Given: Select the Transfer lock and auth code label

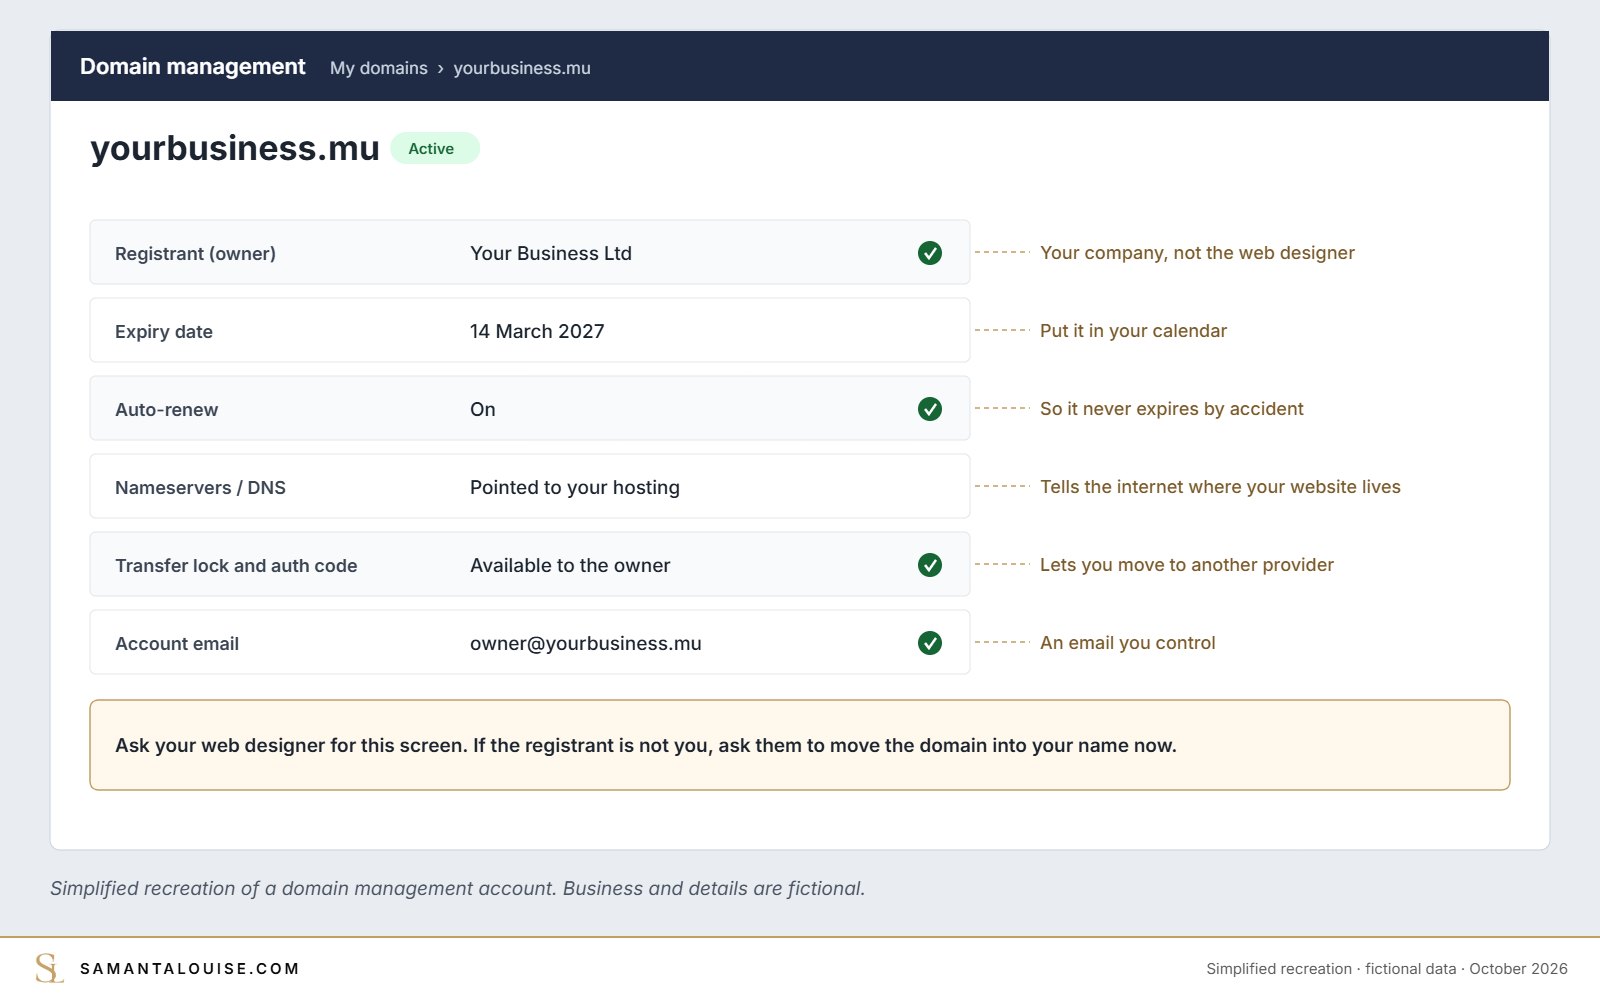Looking at the screenshot, I should pyautogui.click(x=236, y=566).
